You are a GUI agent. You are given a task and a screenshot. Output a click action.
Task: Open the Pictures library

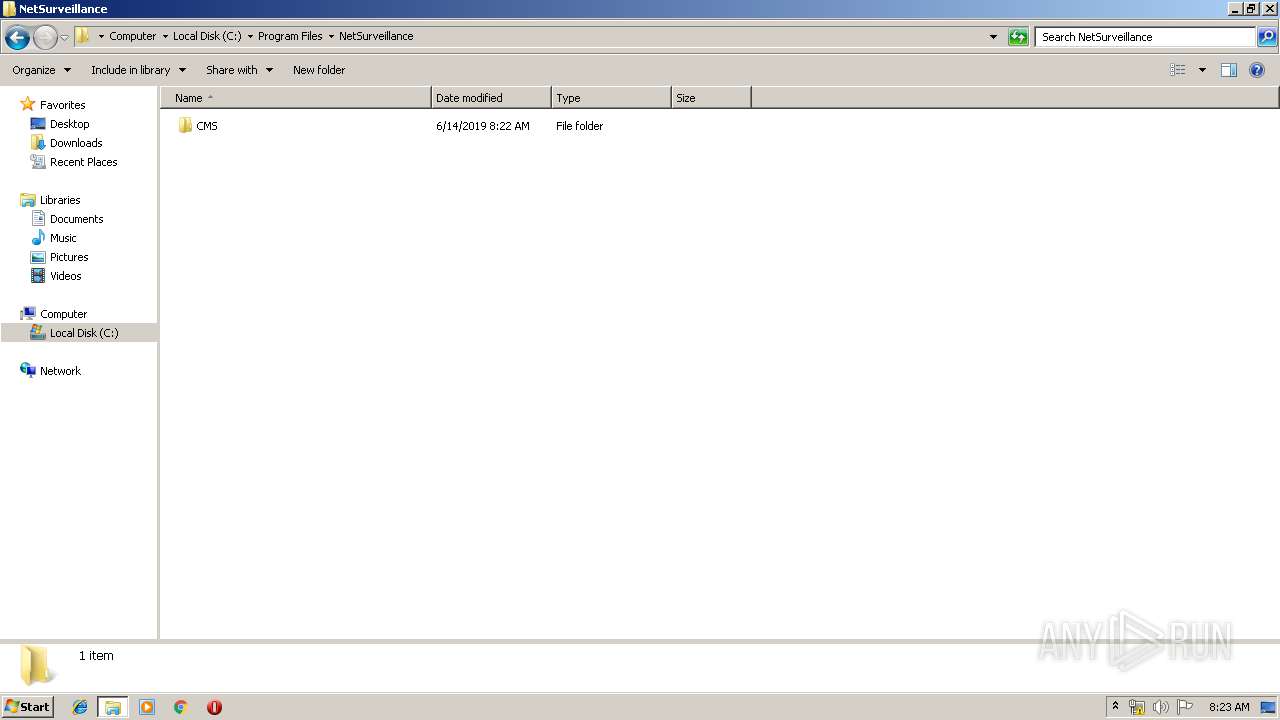(x=59, y=257)
